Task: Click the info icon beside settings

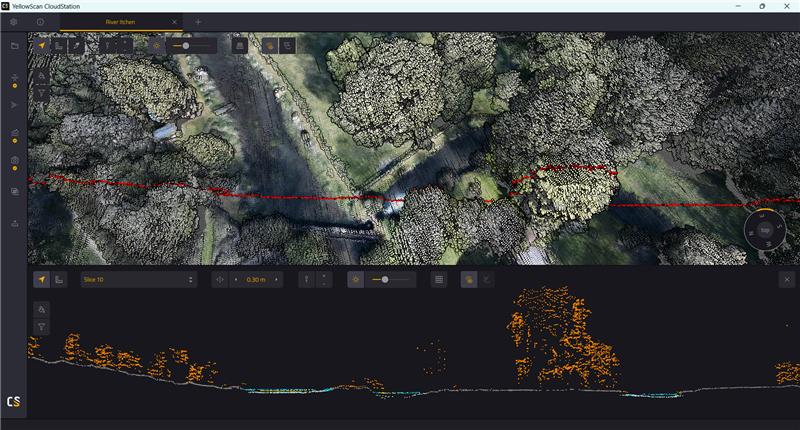Action: coord(40,21)
